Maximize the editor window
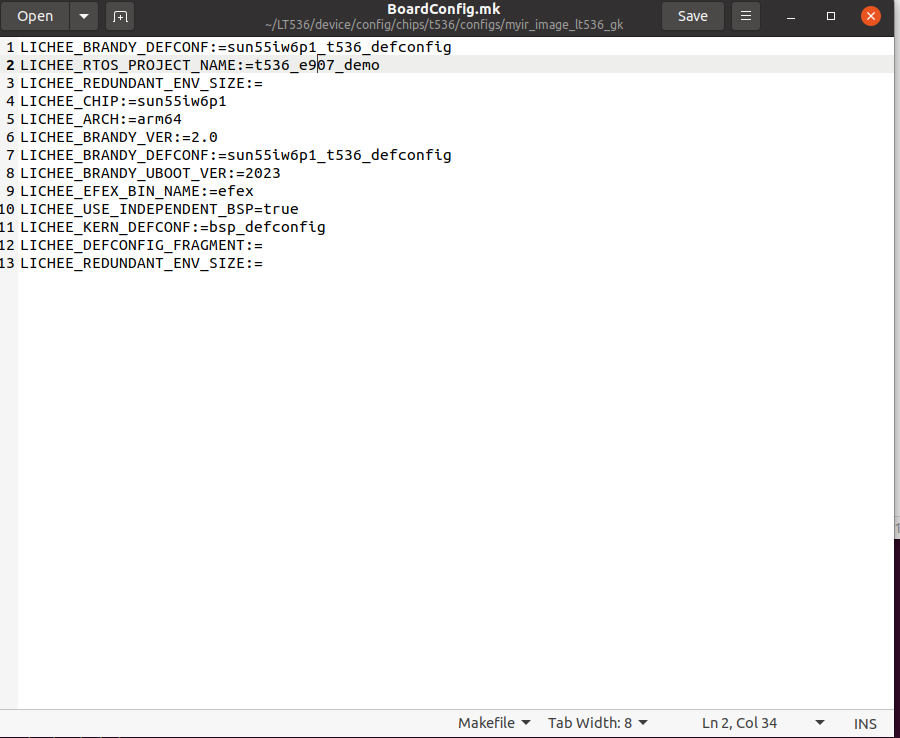Screen dimensions: 900x738 pos(831,16)
